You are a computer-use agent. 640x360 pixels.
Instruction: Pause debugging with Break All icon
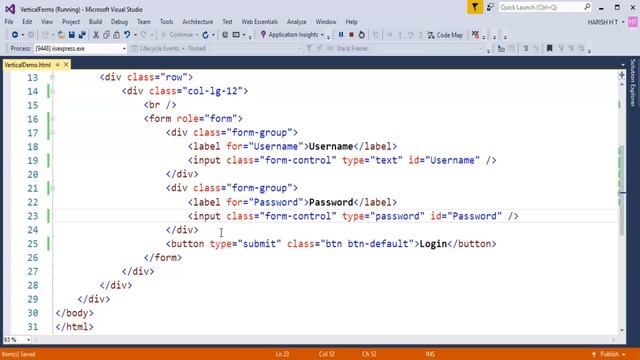point(341,35)
